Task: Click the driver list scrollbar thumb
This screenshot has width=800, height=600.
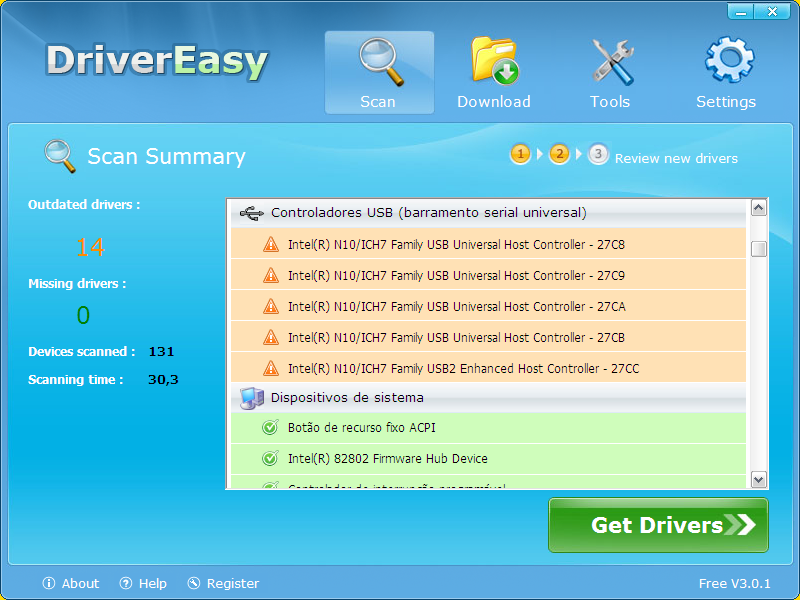Action: [x=759, y=249]
